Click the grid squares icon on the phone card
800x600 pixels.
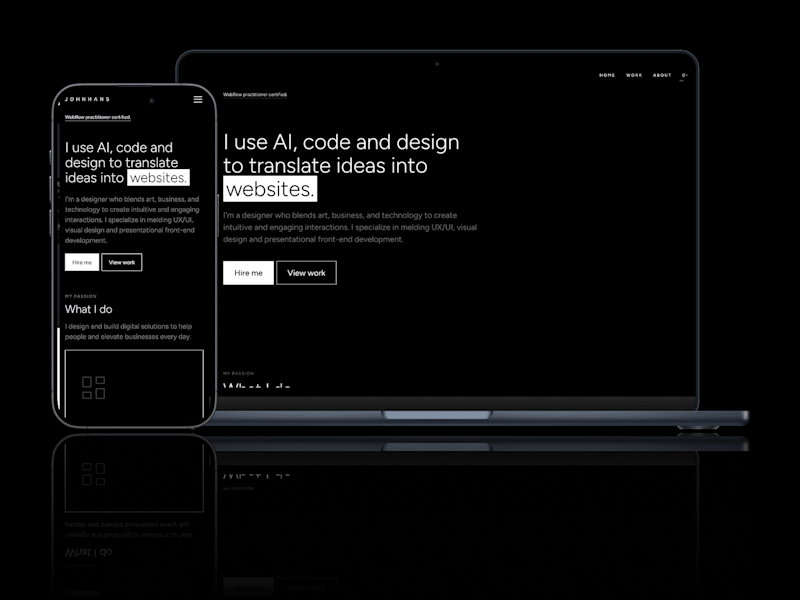click(94, 388)
